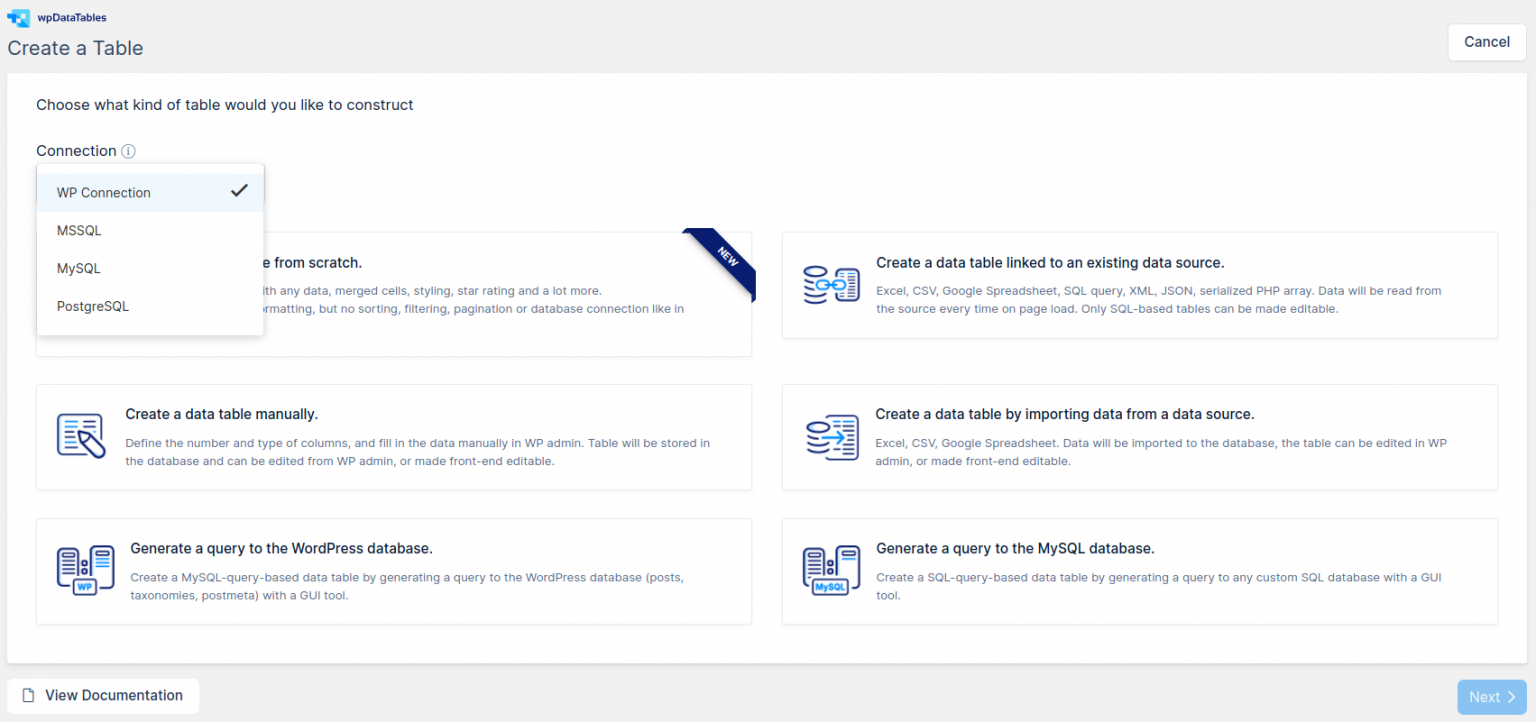The height and width of the screenshot is (722, 1536).
Task: Select the data table linked to existing source option
Action: coord(1139,285)
